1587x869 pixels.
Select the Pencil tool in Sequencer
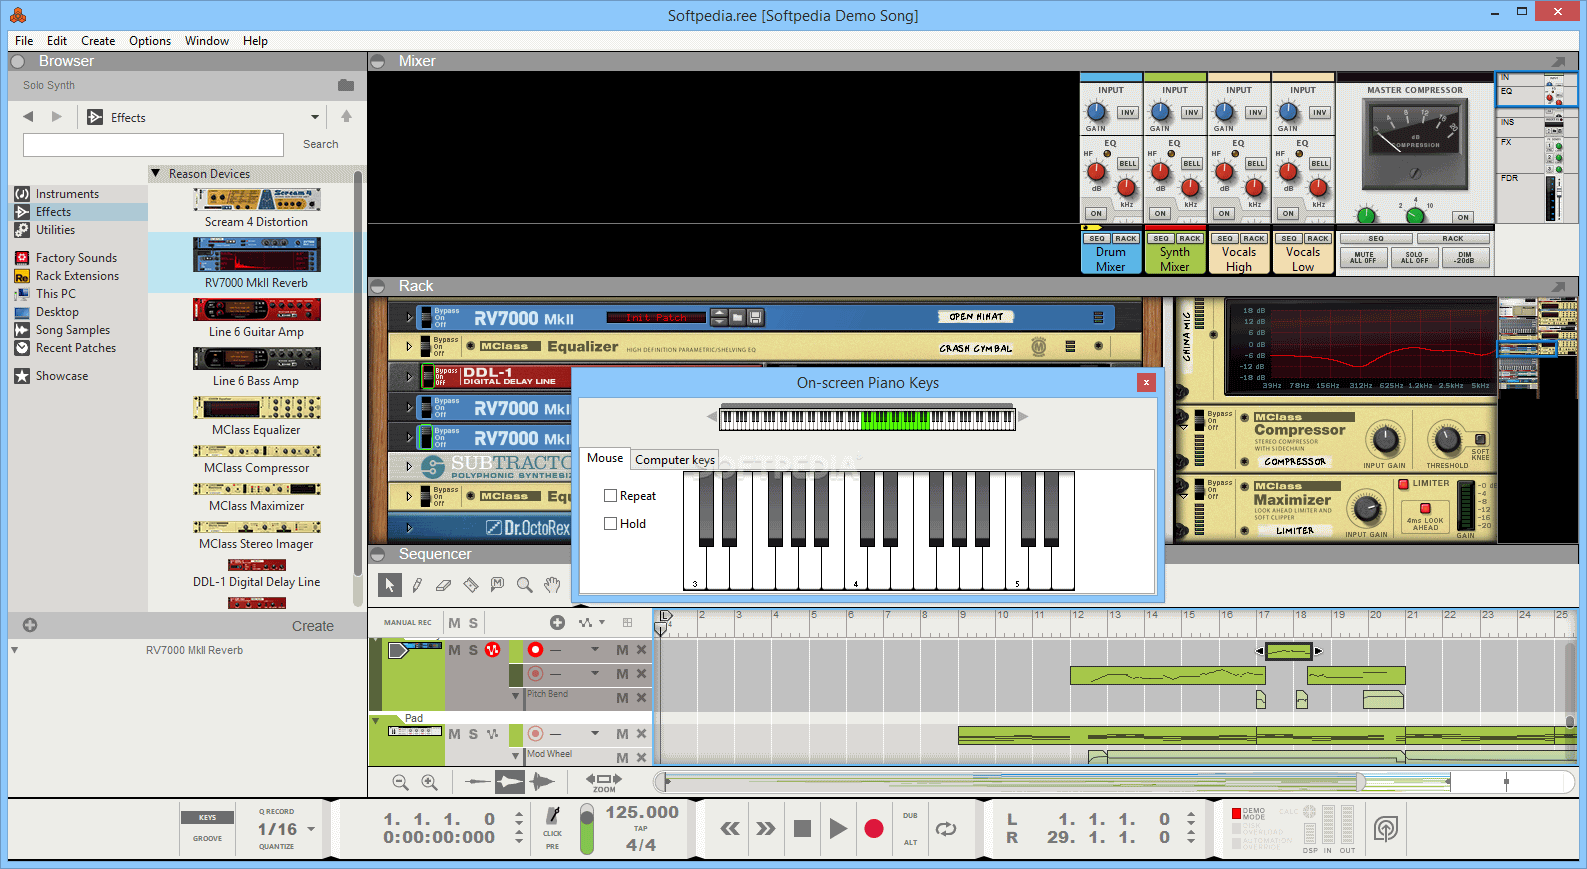pyautogui.click(x=417, y=585)
